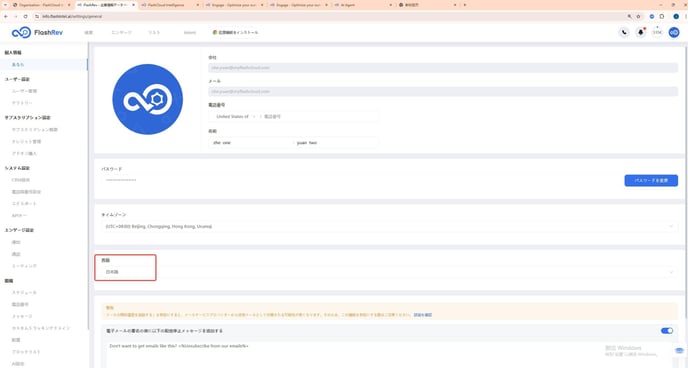This screenshot has width=688, height=368.
Task: Click the blue change password button
Action: pyautogui.click(x=651, y=181)
